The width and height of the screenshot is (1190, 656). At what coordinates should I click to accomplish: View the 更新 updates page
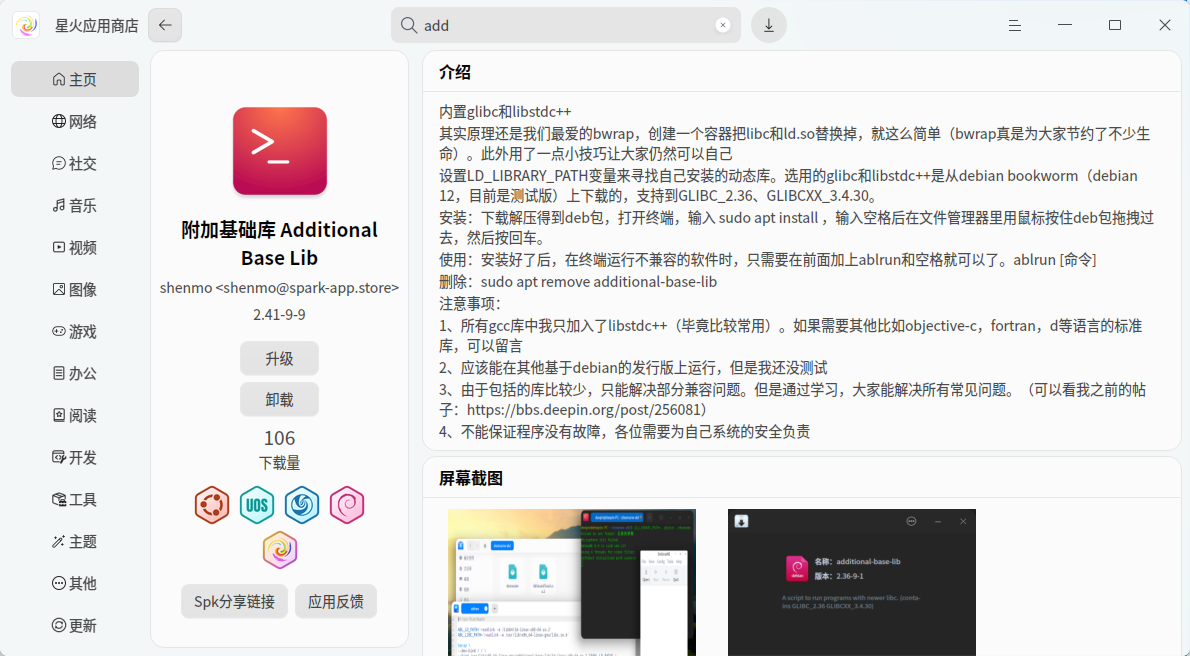click(x=75, y=626)
